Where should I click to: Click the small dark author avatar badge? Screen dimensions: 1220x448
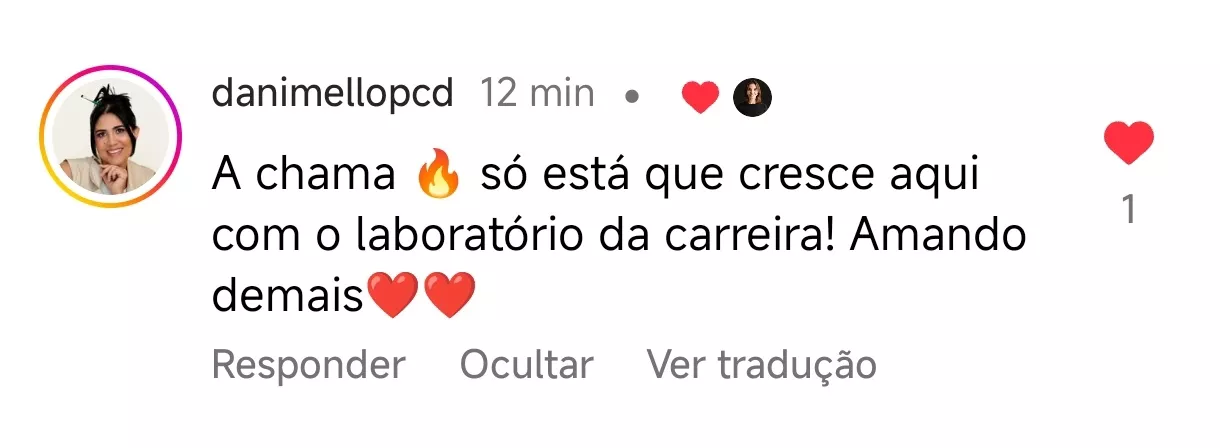point(753,98)
